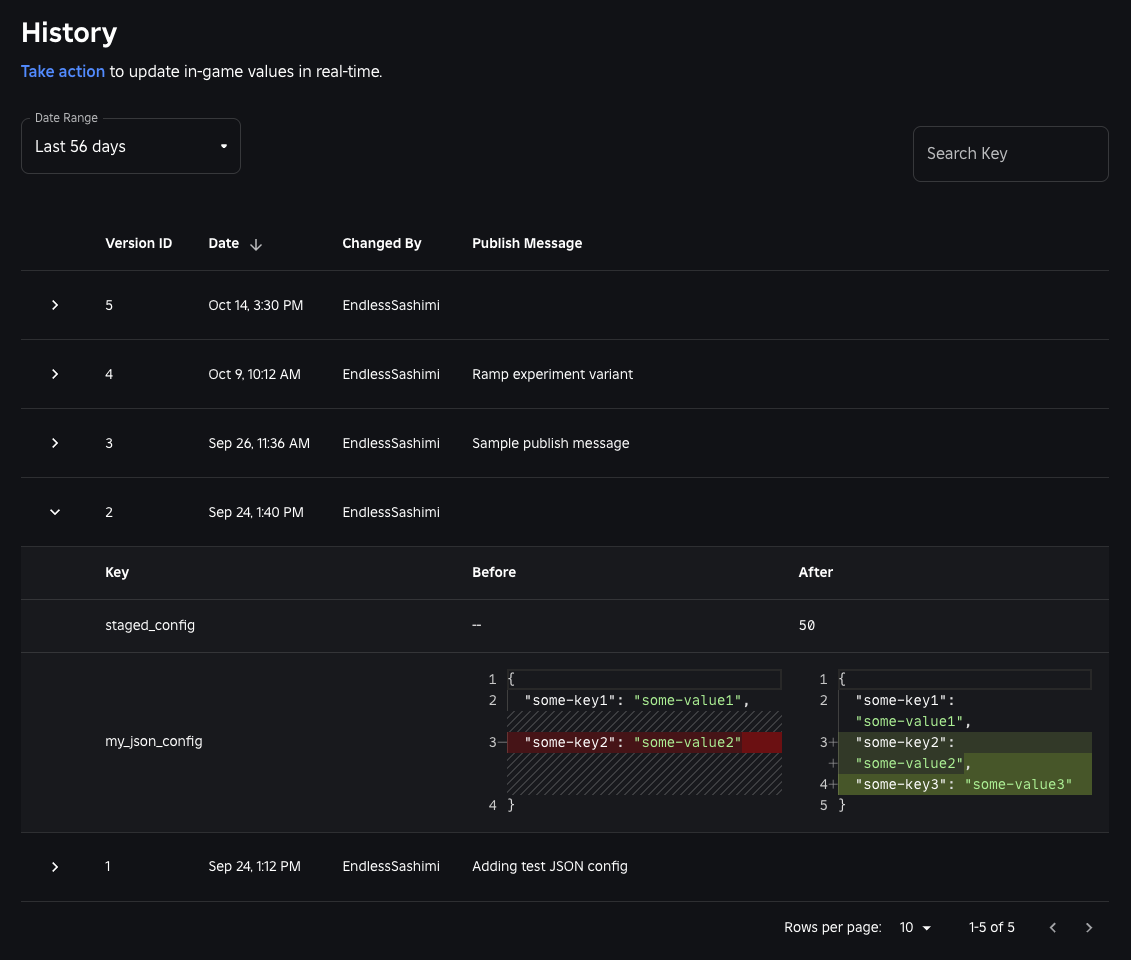Click staged_config After value 50

(x=806, y=625)
